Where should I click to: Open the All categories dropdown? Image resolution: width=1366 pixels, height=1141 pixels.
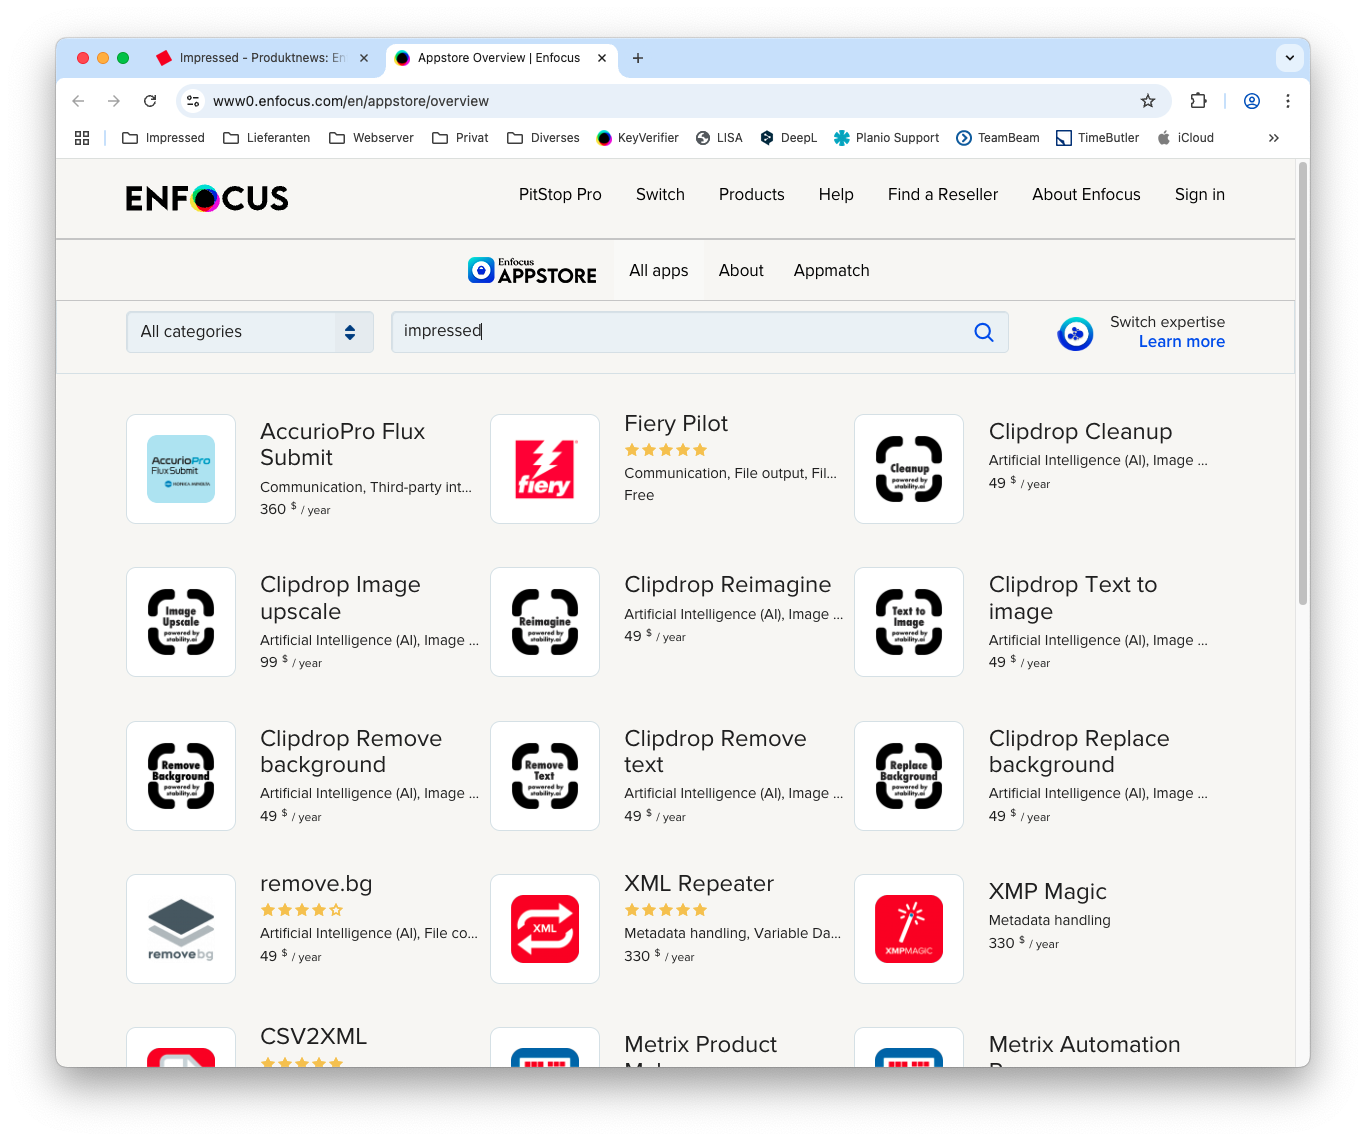[x=249, y=331]
